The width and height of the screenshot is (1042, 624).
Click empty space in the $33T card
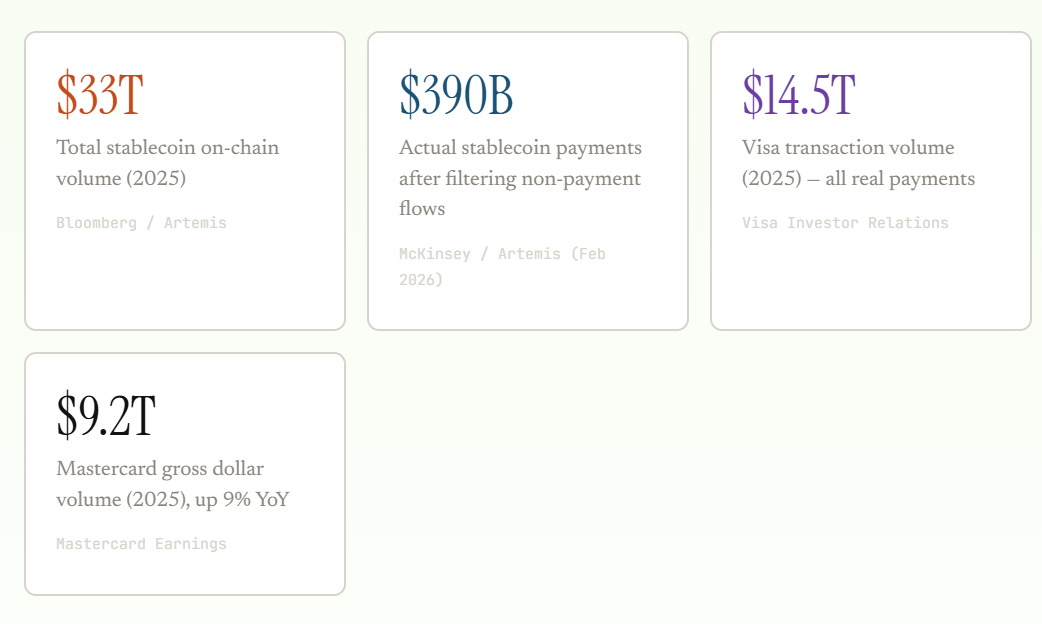point(185,285)
